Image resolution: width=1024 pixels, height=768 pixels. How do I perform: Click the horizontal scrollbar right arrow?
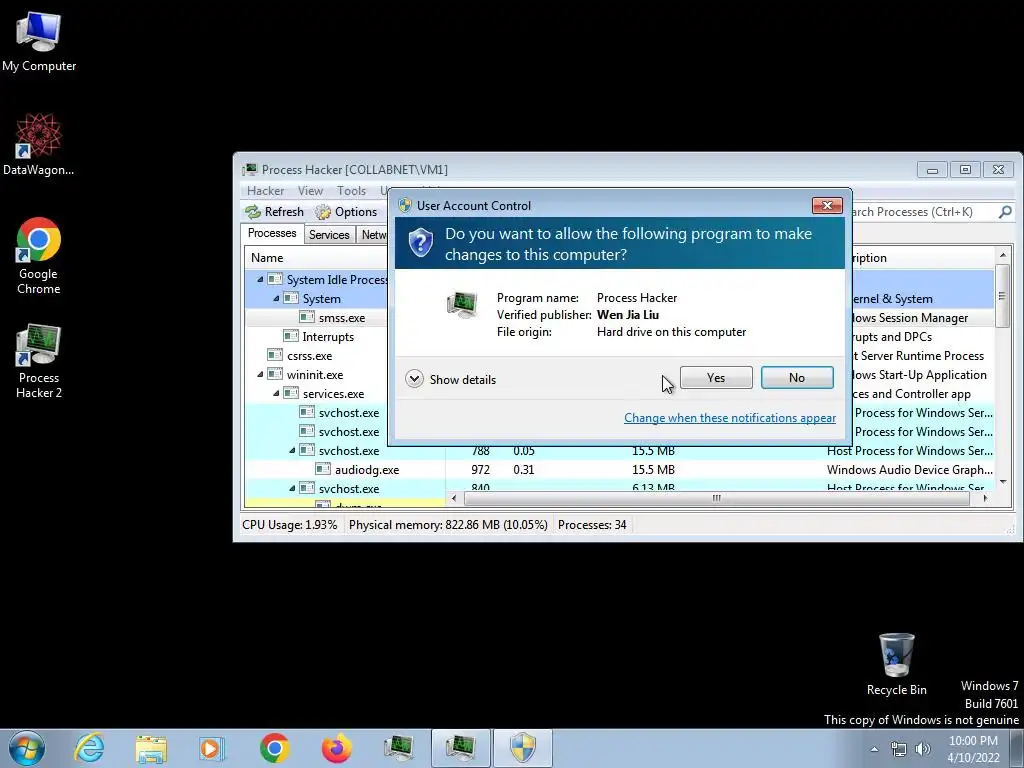(985, 498)
